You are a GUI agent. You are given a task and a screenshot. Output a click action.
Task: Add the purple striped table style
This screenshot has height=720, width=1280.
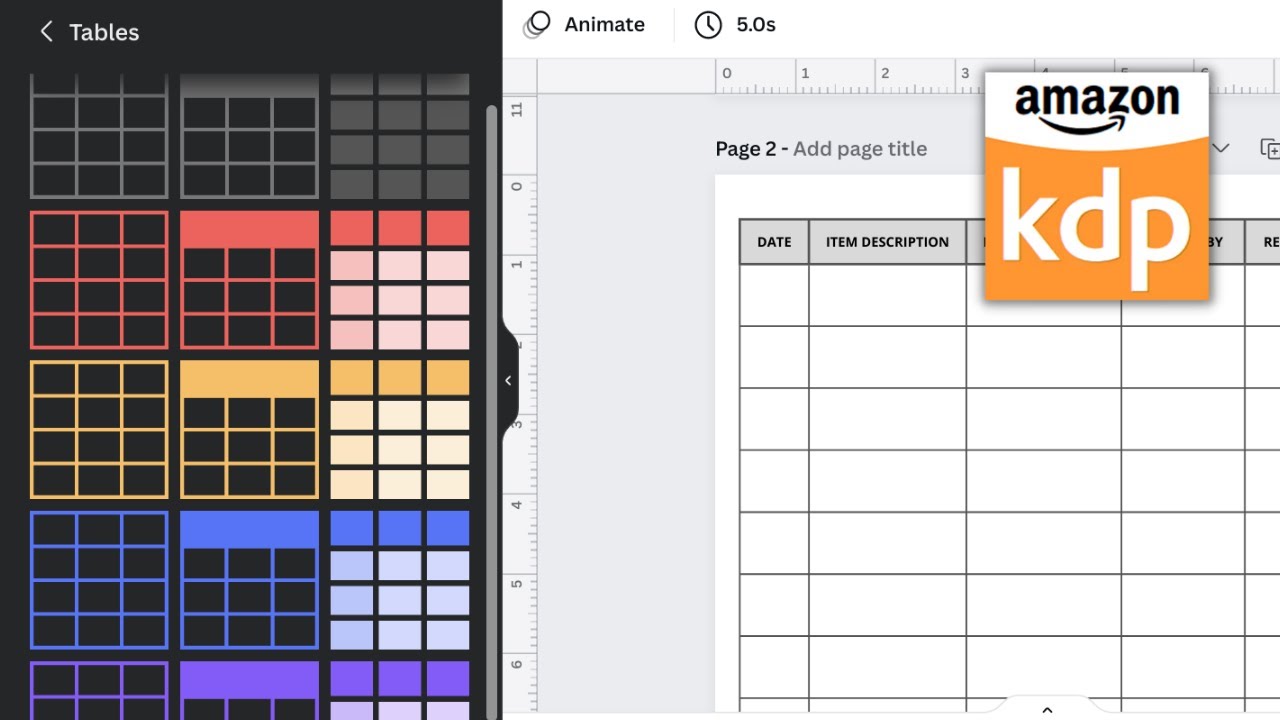point(400,690)
